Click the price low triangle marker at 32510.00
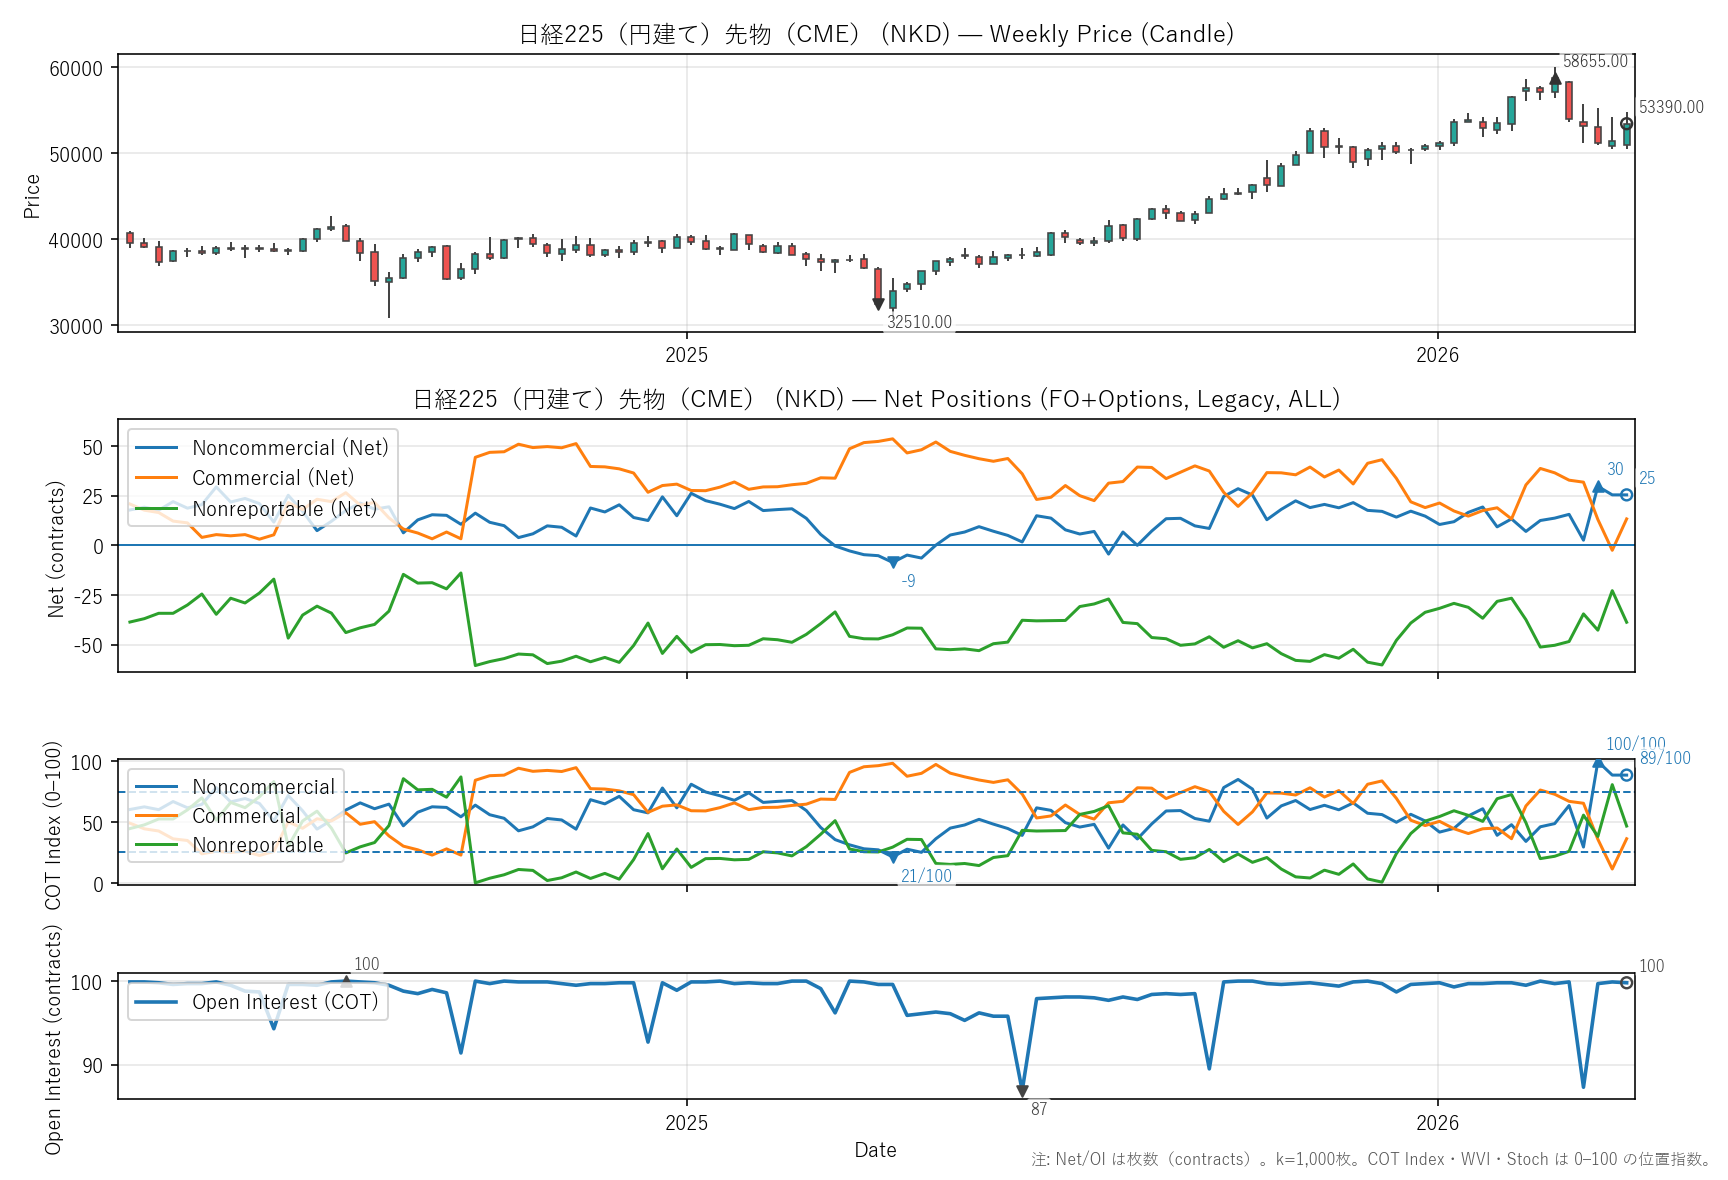 point(878,304)
